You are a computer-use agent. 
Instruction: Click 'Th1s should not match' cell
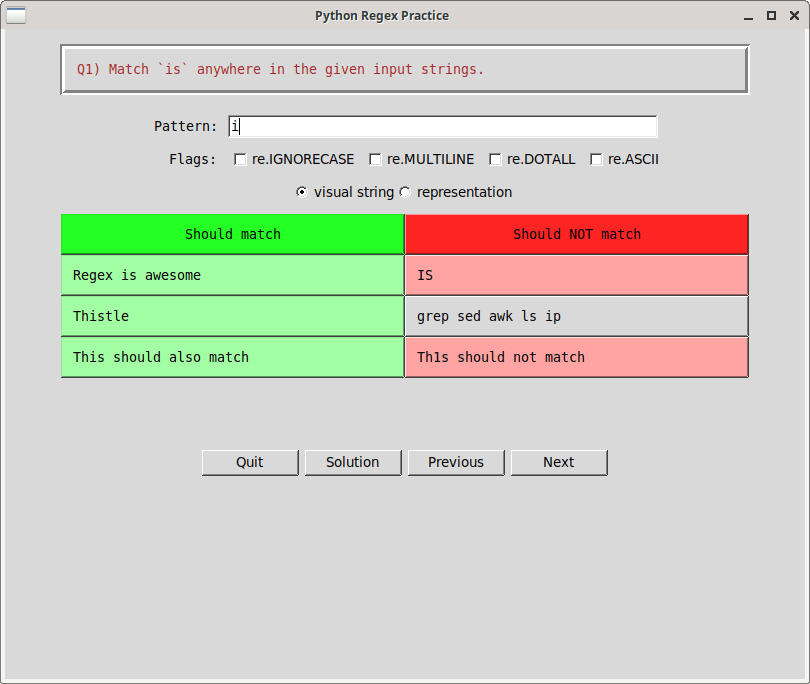[x=577, y=357]
